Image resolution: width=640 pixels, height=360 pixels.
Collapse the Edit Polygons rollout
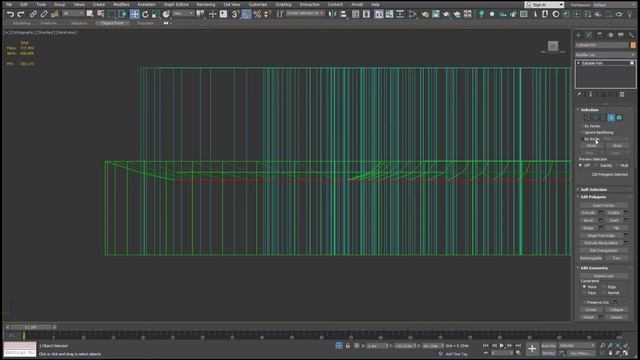pos(593,197)
